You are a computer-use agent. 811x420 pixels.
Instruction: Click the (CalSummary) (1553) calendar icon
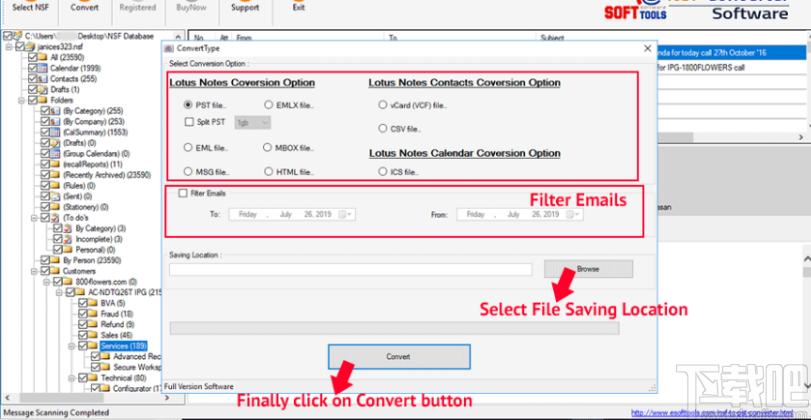click(56, 132)
